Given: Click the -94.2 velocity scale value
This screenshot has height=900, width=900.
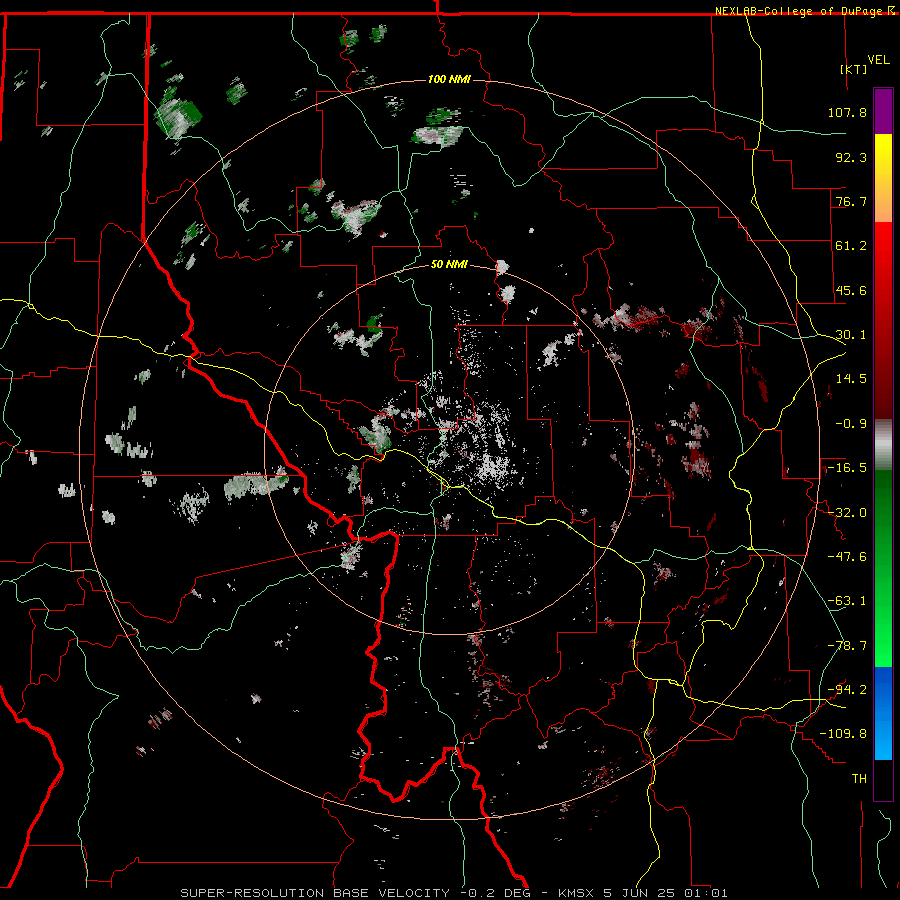Looking at the screenshot, I should (847, 690).
